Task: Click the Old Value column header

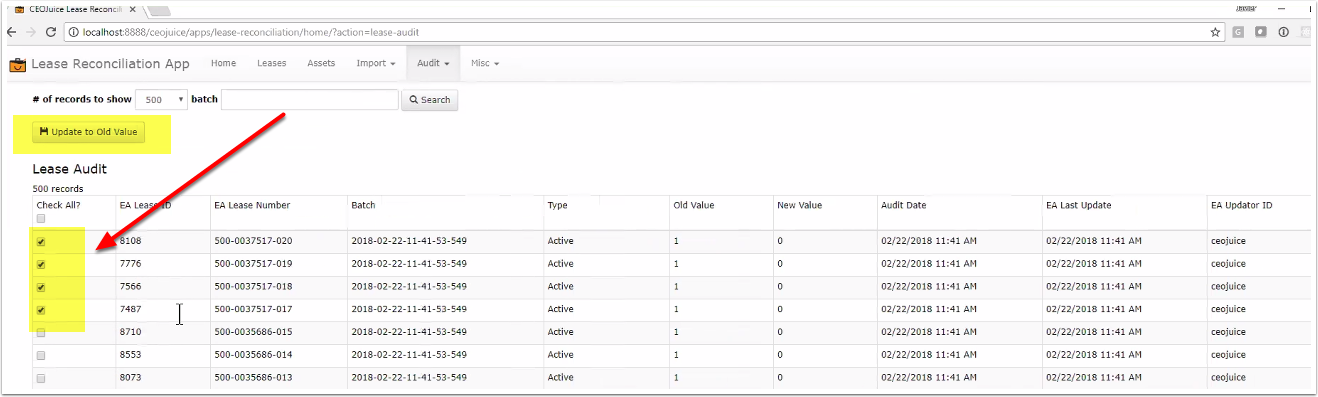Action: (x=694, y=205)
